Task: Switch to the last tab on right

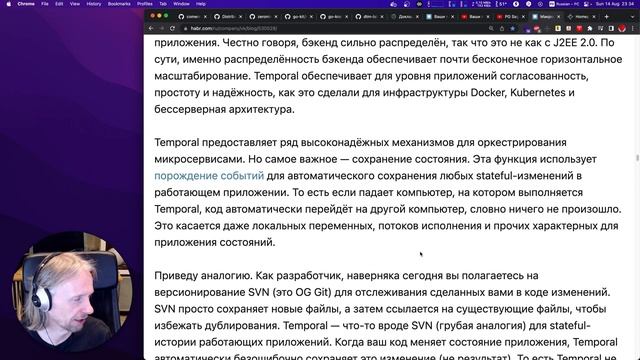Action: pyautogui.click(x=582, y=16)
